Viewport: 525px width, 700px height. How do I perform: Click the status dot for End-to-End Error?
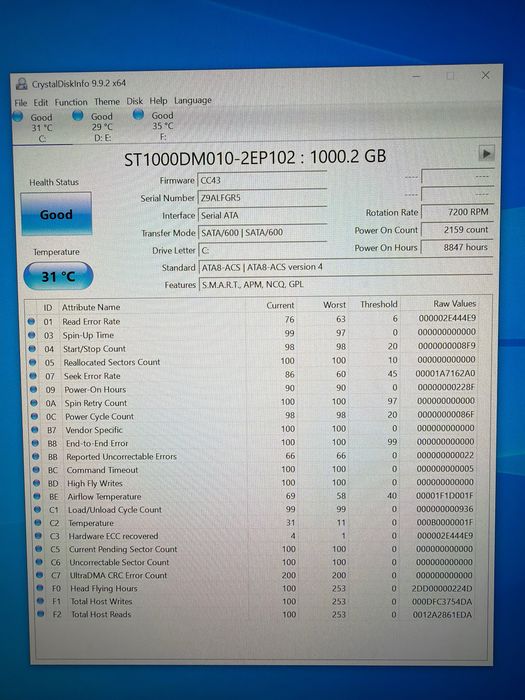pyautogui.click(x=35, y=443)
